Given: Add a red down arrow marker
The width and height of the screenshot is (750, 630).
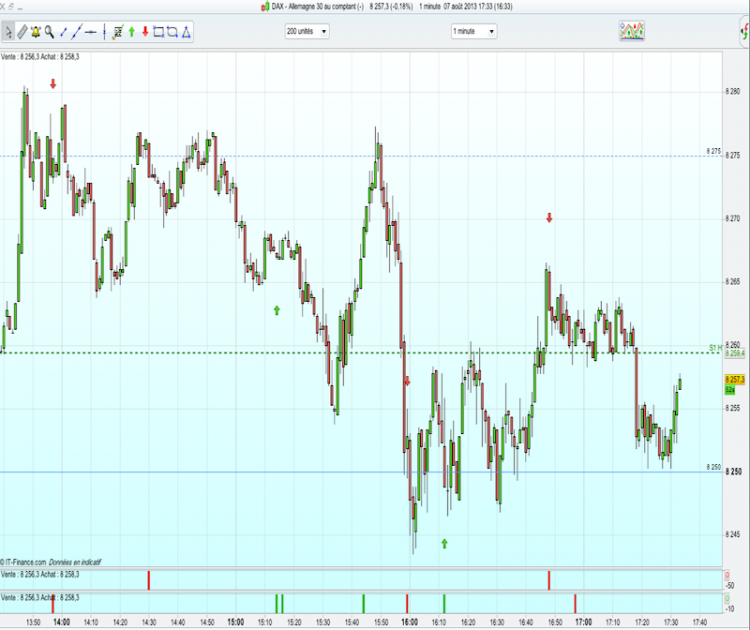Looking at the screenshot, I should (x=145, y=32).
